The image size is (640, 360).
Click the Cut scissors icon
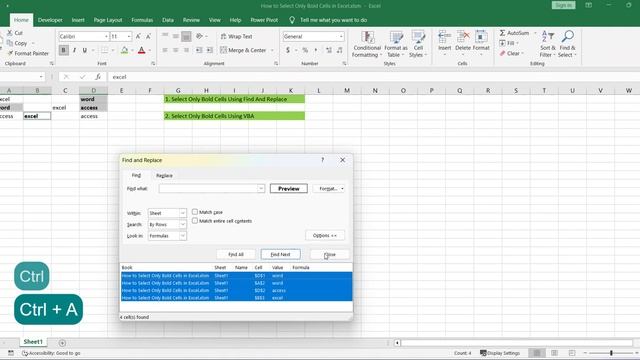(x=10, y=33)
